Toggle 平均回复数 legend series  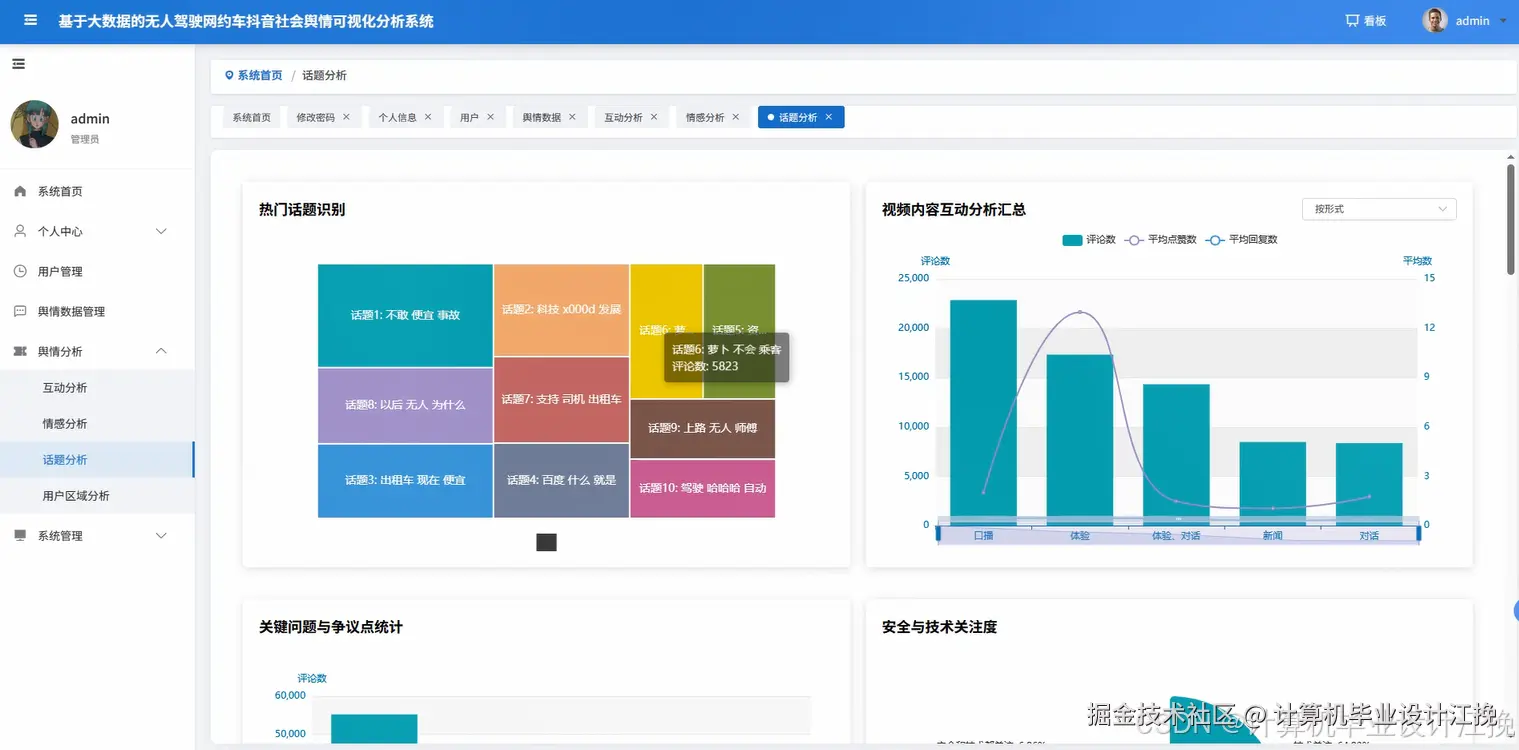click(x=1242, y=240)
